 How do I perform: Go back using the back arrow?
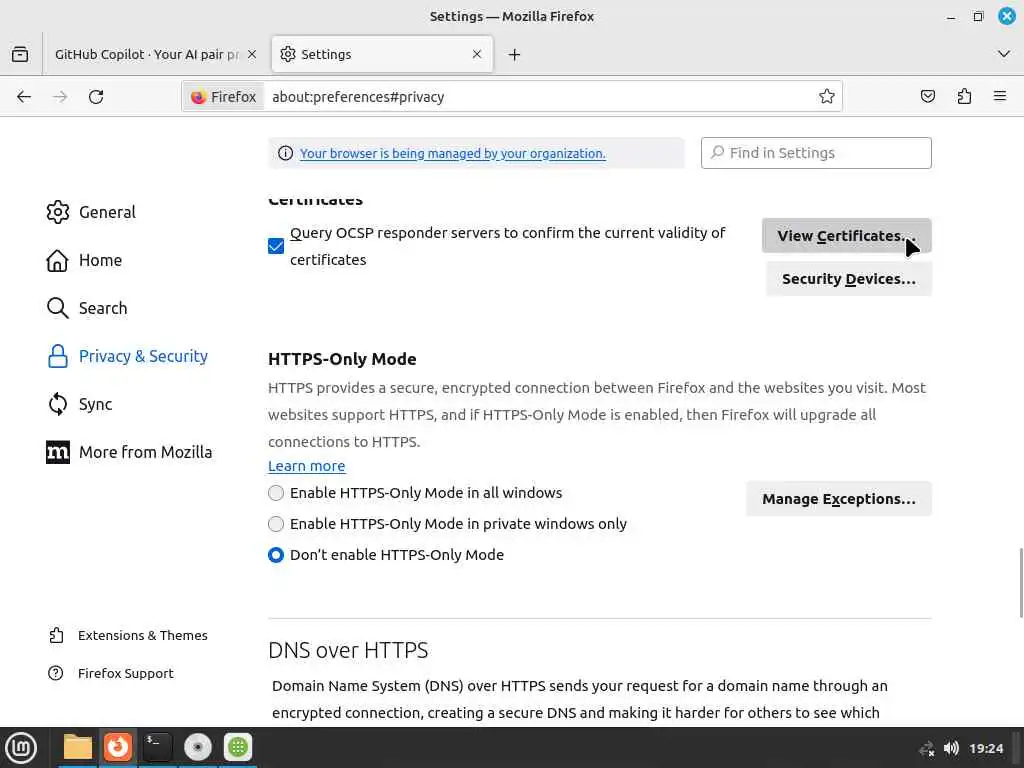click(x=24, y=97)
